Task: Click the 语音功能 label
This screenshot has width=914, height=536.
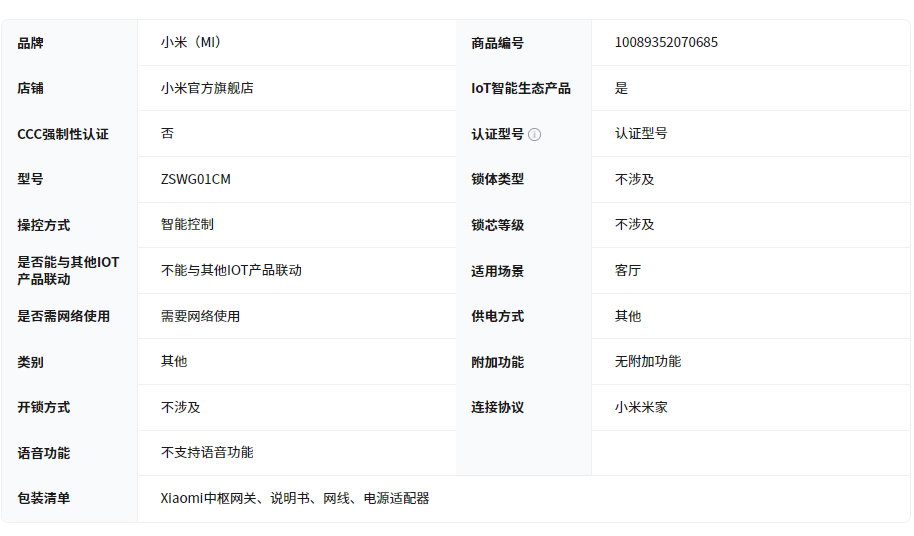Action: [x=44, y=453]
